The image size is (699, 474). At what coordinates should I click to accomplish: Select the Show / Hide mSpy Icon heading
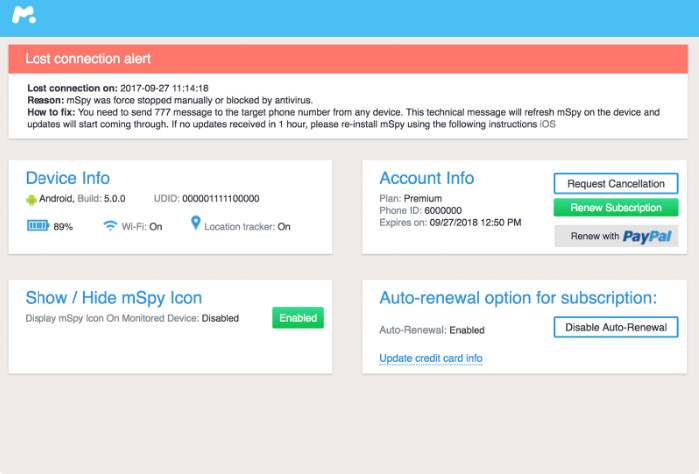point(114,298)
